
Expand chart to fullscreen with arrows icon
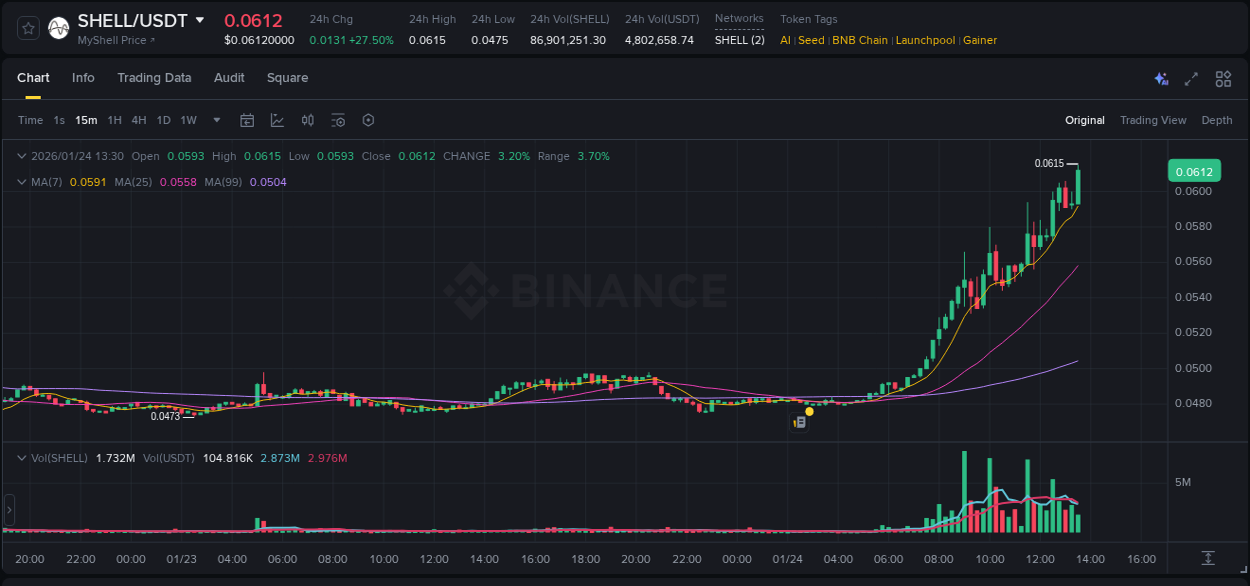(1191, 78)
